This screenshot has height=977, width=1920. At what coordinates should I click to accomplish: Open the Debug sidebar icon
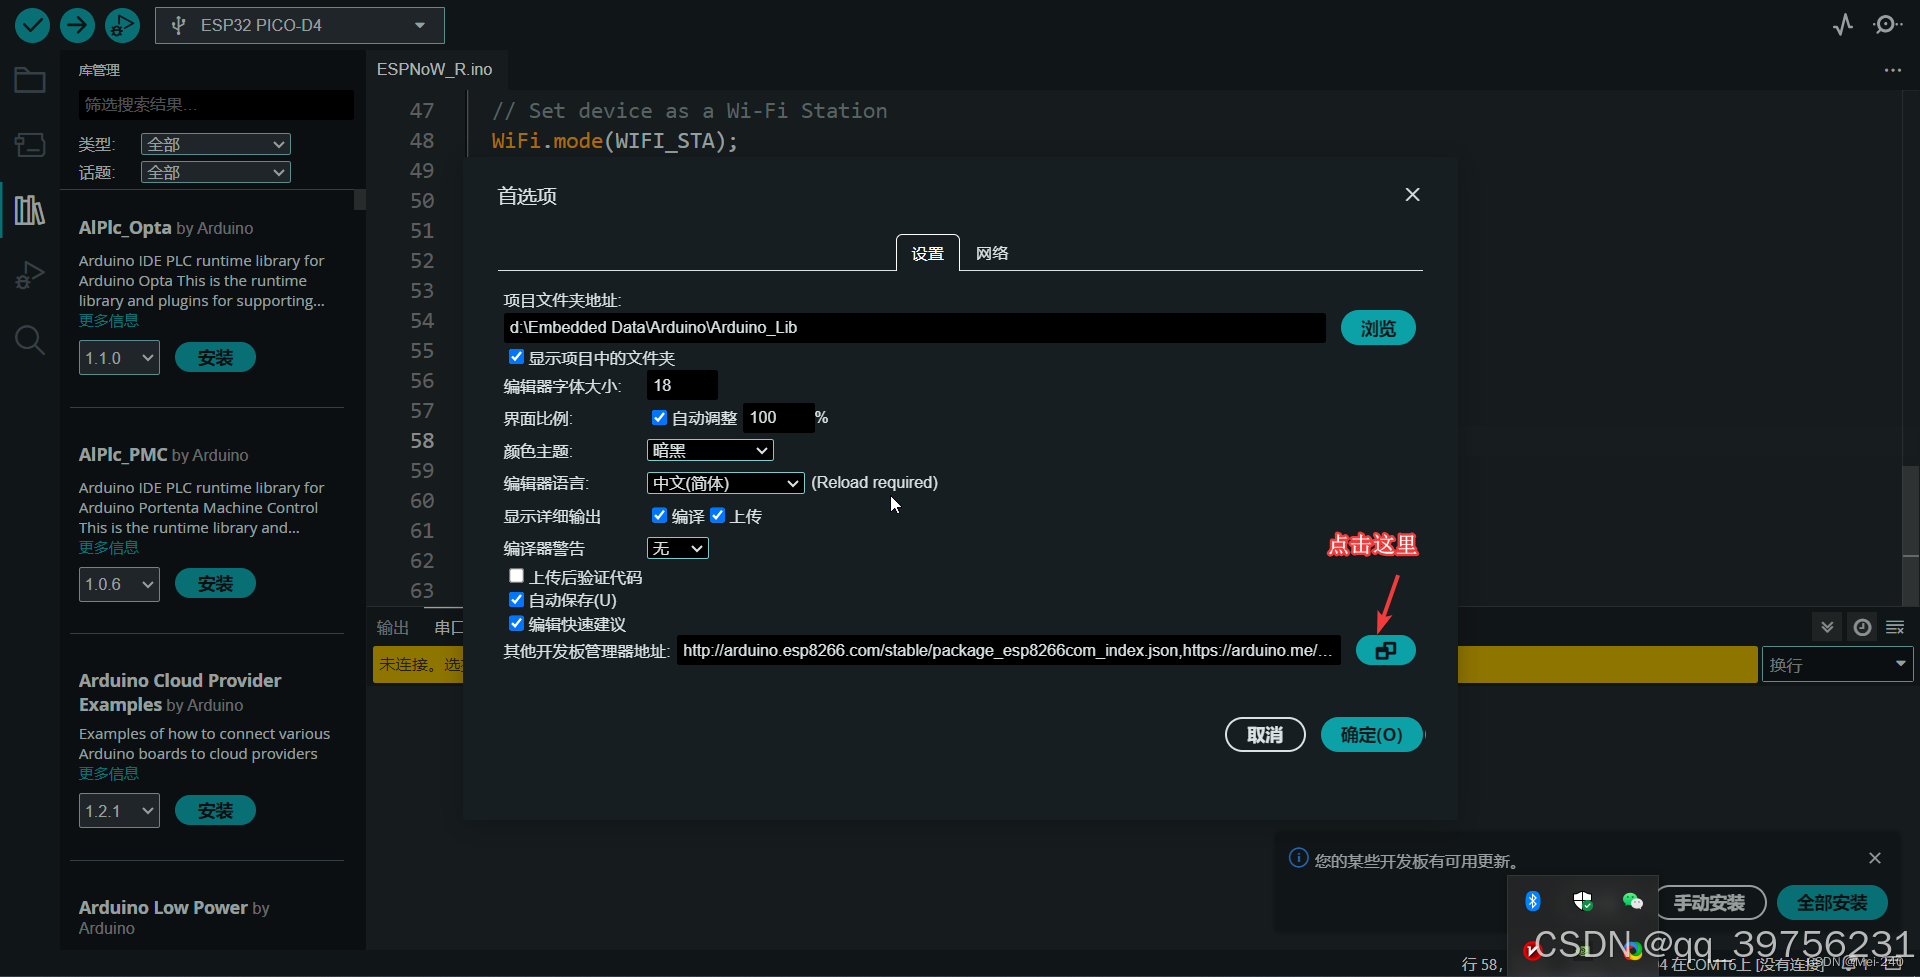(x=30, y=275)
